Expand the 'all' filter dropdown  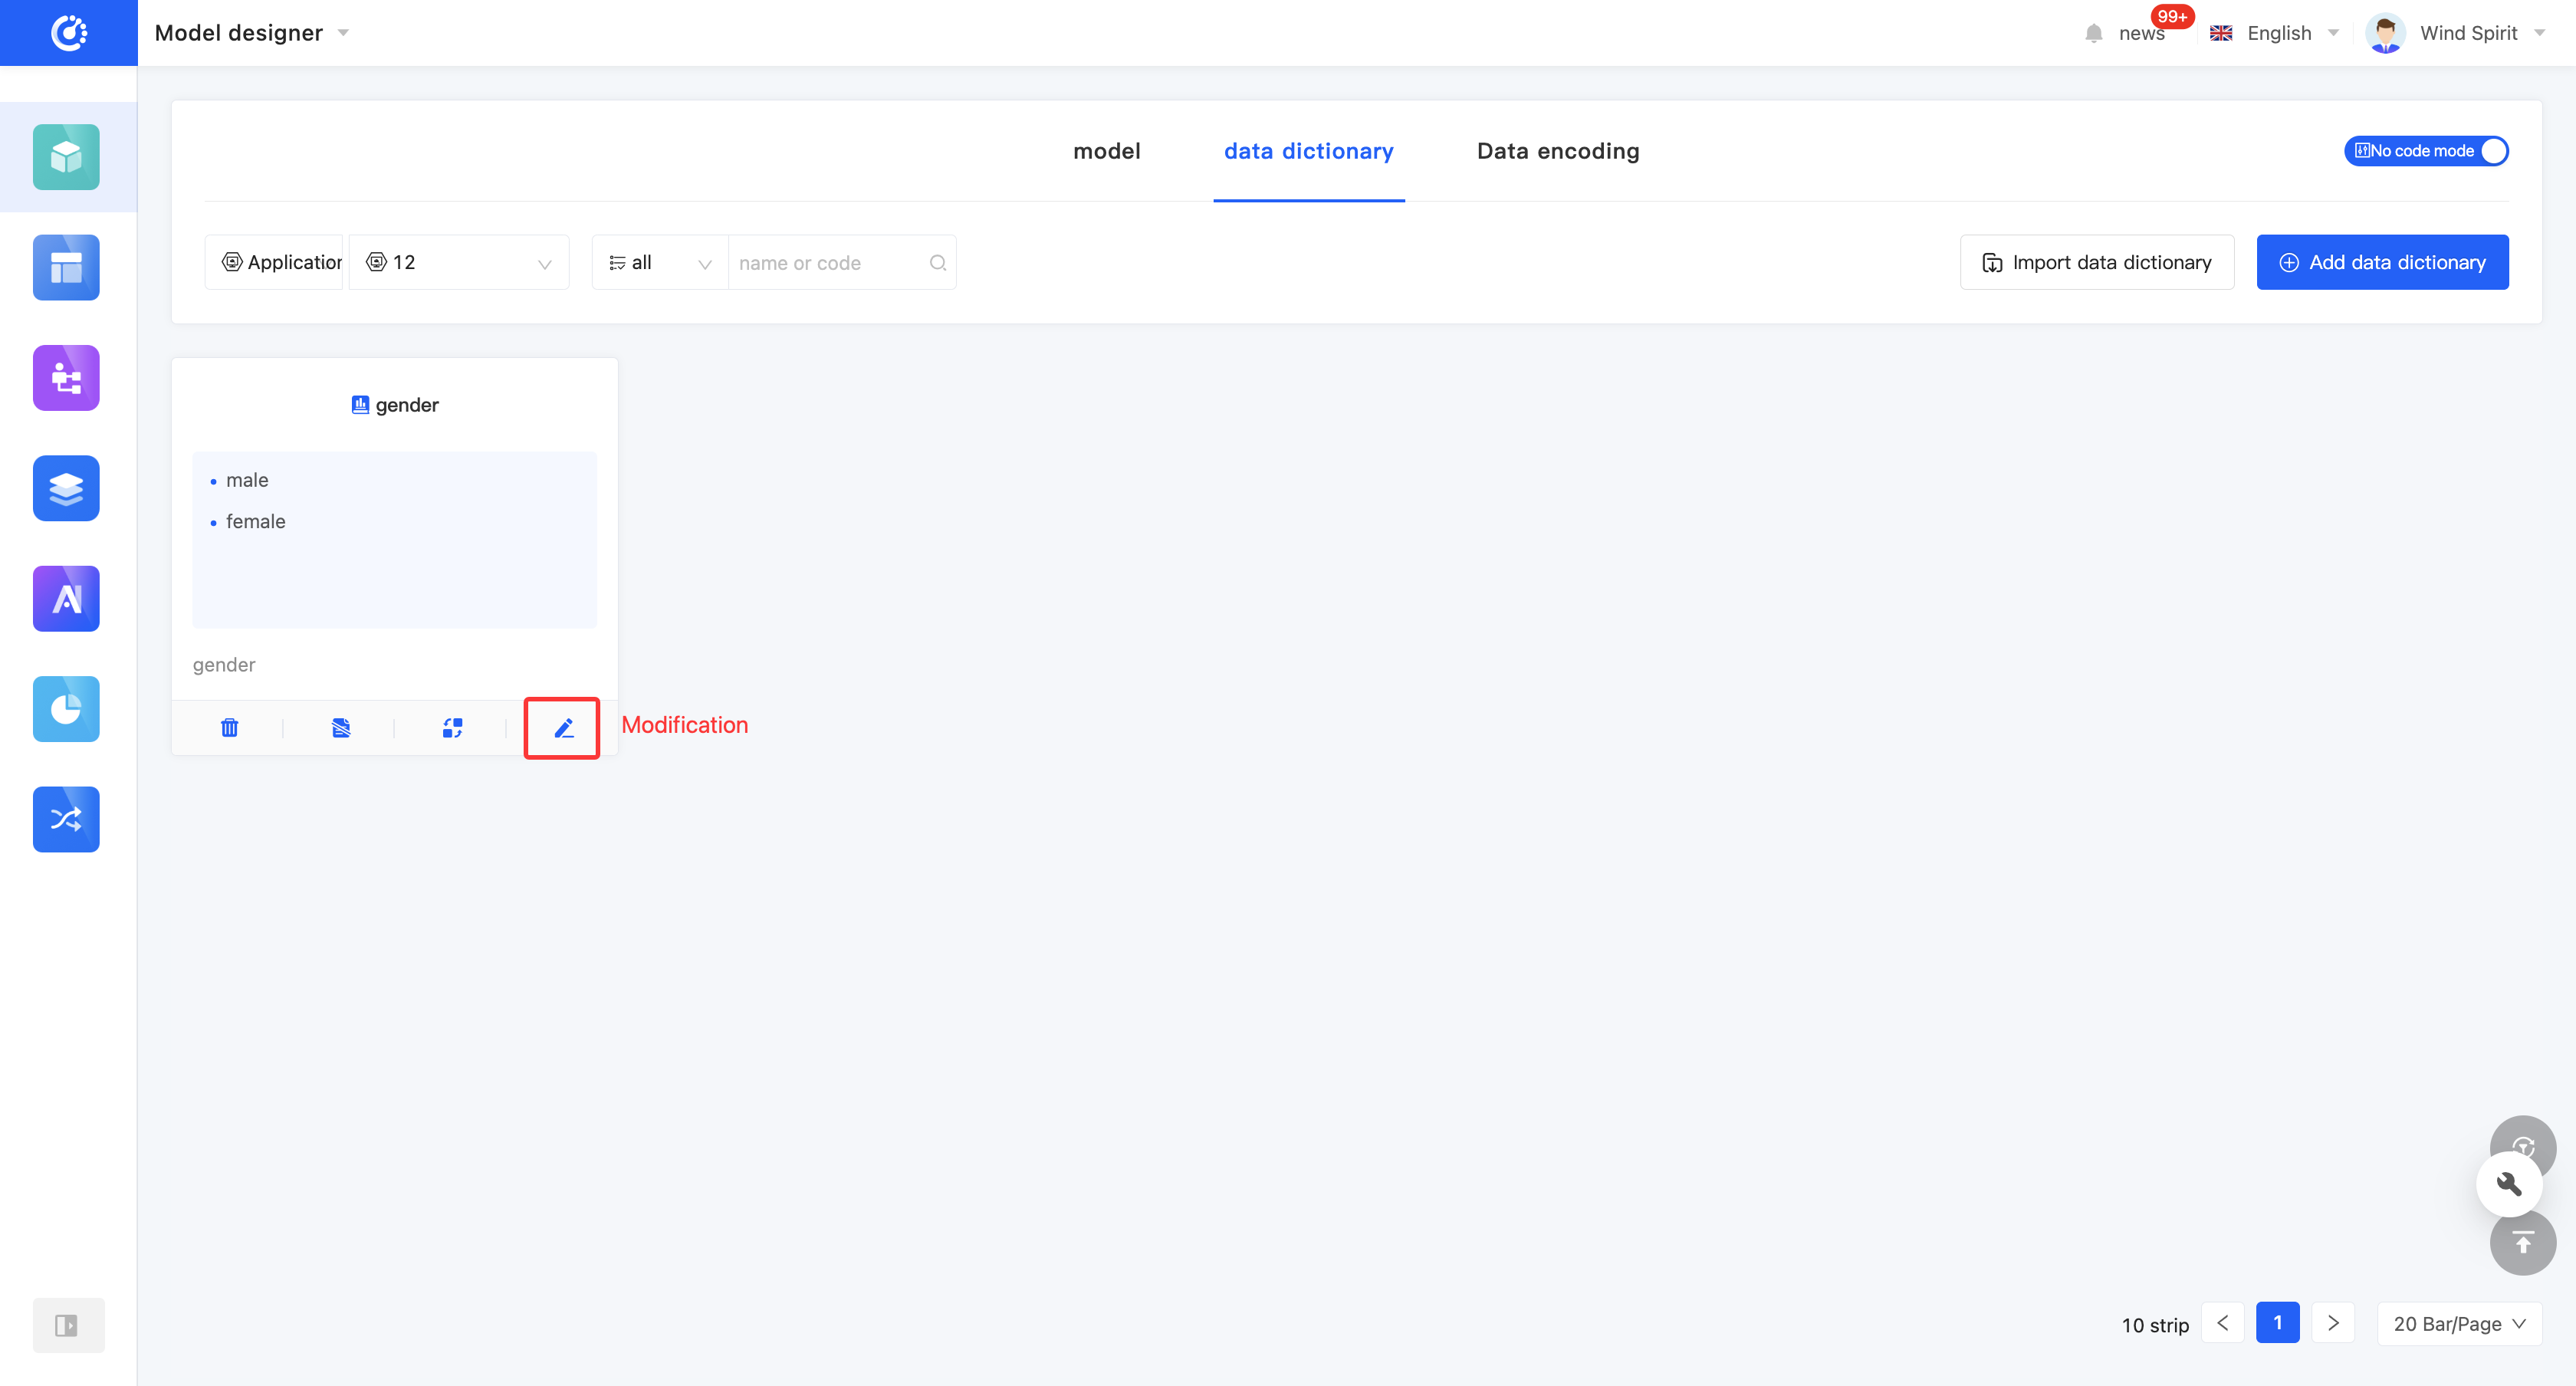click(x=660, y=263)
